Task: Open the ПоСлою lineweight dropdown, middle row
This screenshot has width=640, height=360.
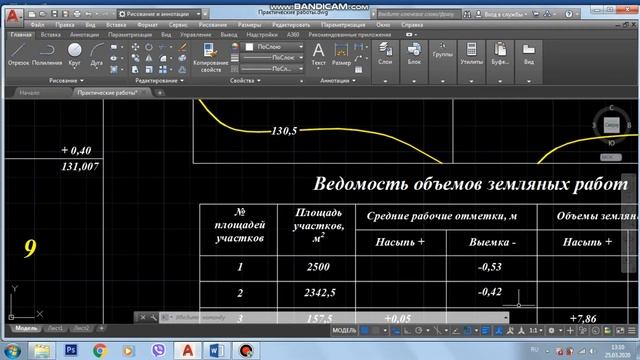Action: tap(273, 58)
